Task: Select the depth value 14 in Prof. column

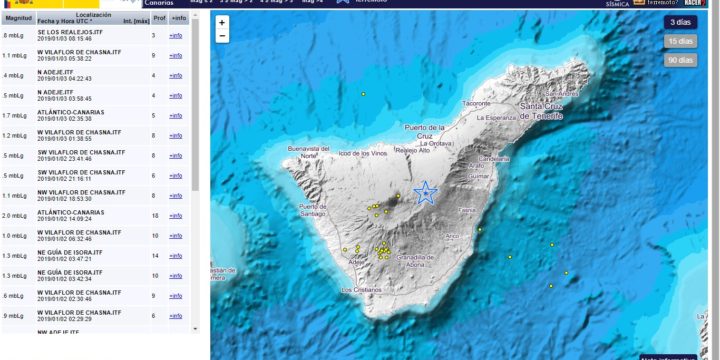Action: [155, 256]
